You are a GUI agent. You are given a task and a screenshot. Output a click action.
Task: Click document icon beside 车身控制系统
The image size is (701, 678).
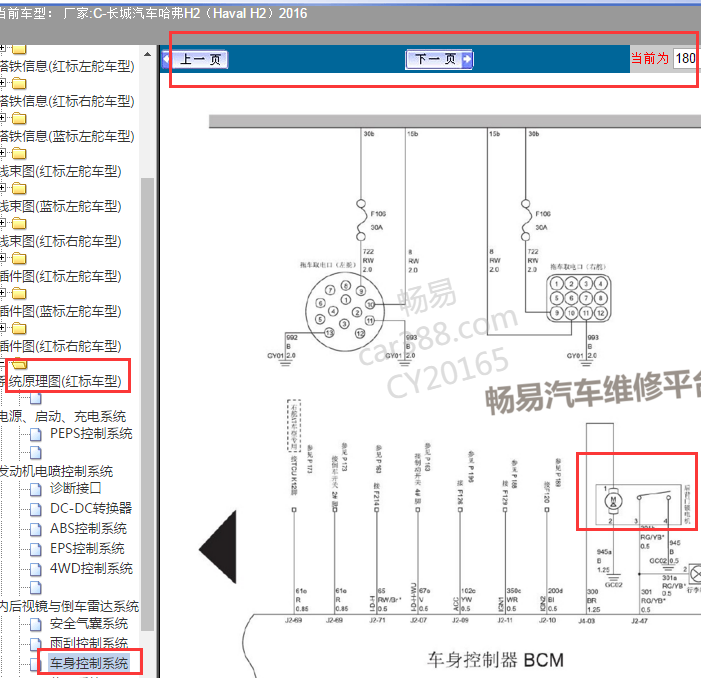point(36,664)
